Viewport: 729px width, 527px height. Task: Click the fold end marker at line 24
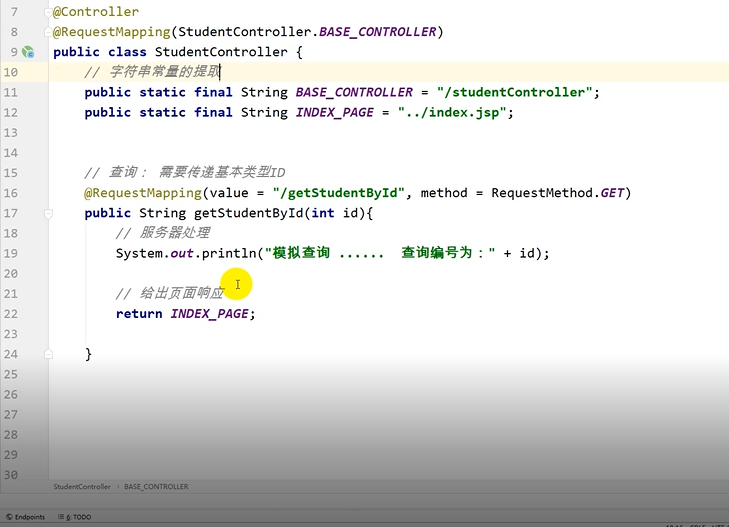point(48,354)
